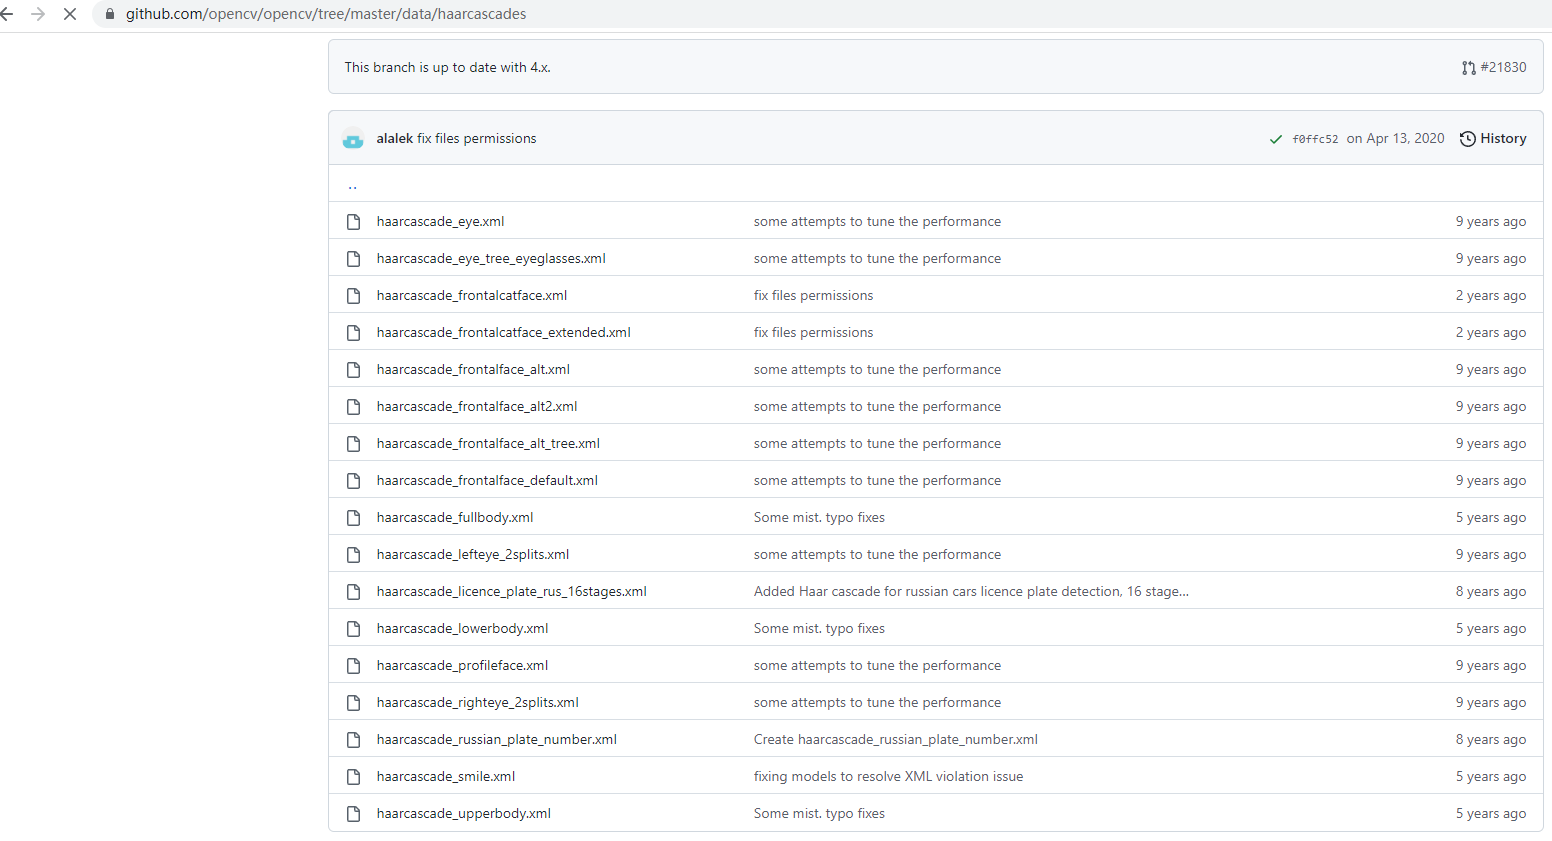This screenshot has width=1552, height=841.
Task: Click file icon for haarcascade_frontalcatface_extended.xml
Action: tap(353, 333)
